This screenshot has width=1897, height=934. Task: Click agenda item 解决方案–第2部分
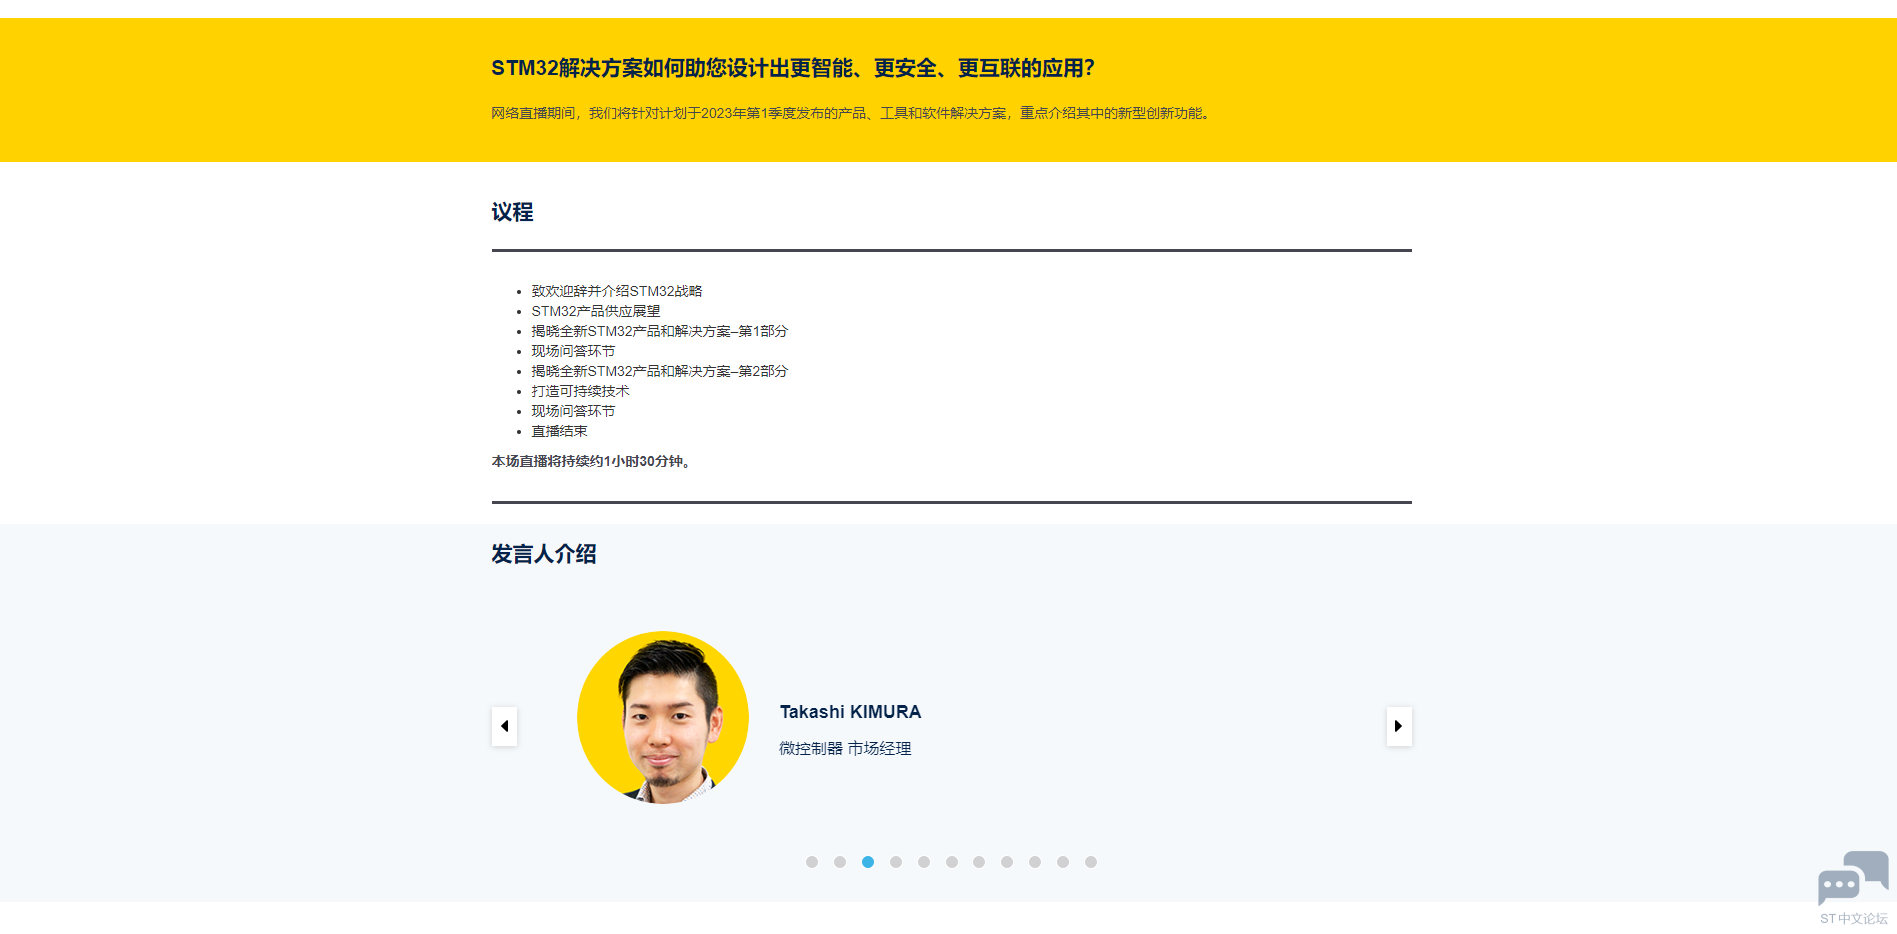tap(660, 371)
